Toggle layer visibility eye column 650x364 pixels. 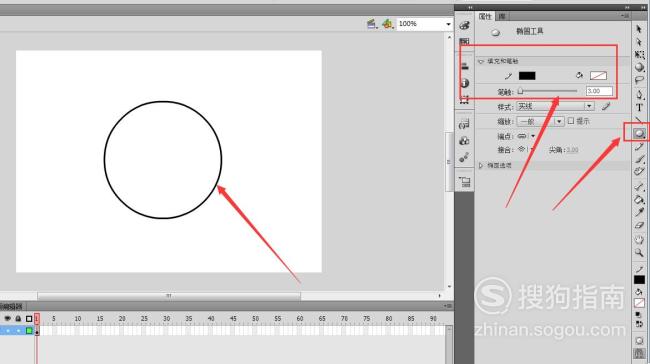pos(7,318)
